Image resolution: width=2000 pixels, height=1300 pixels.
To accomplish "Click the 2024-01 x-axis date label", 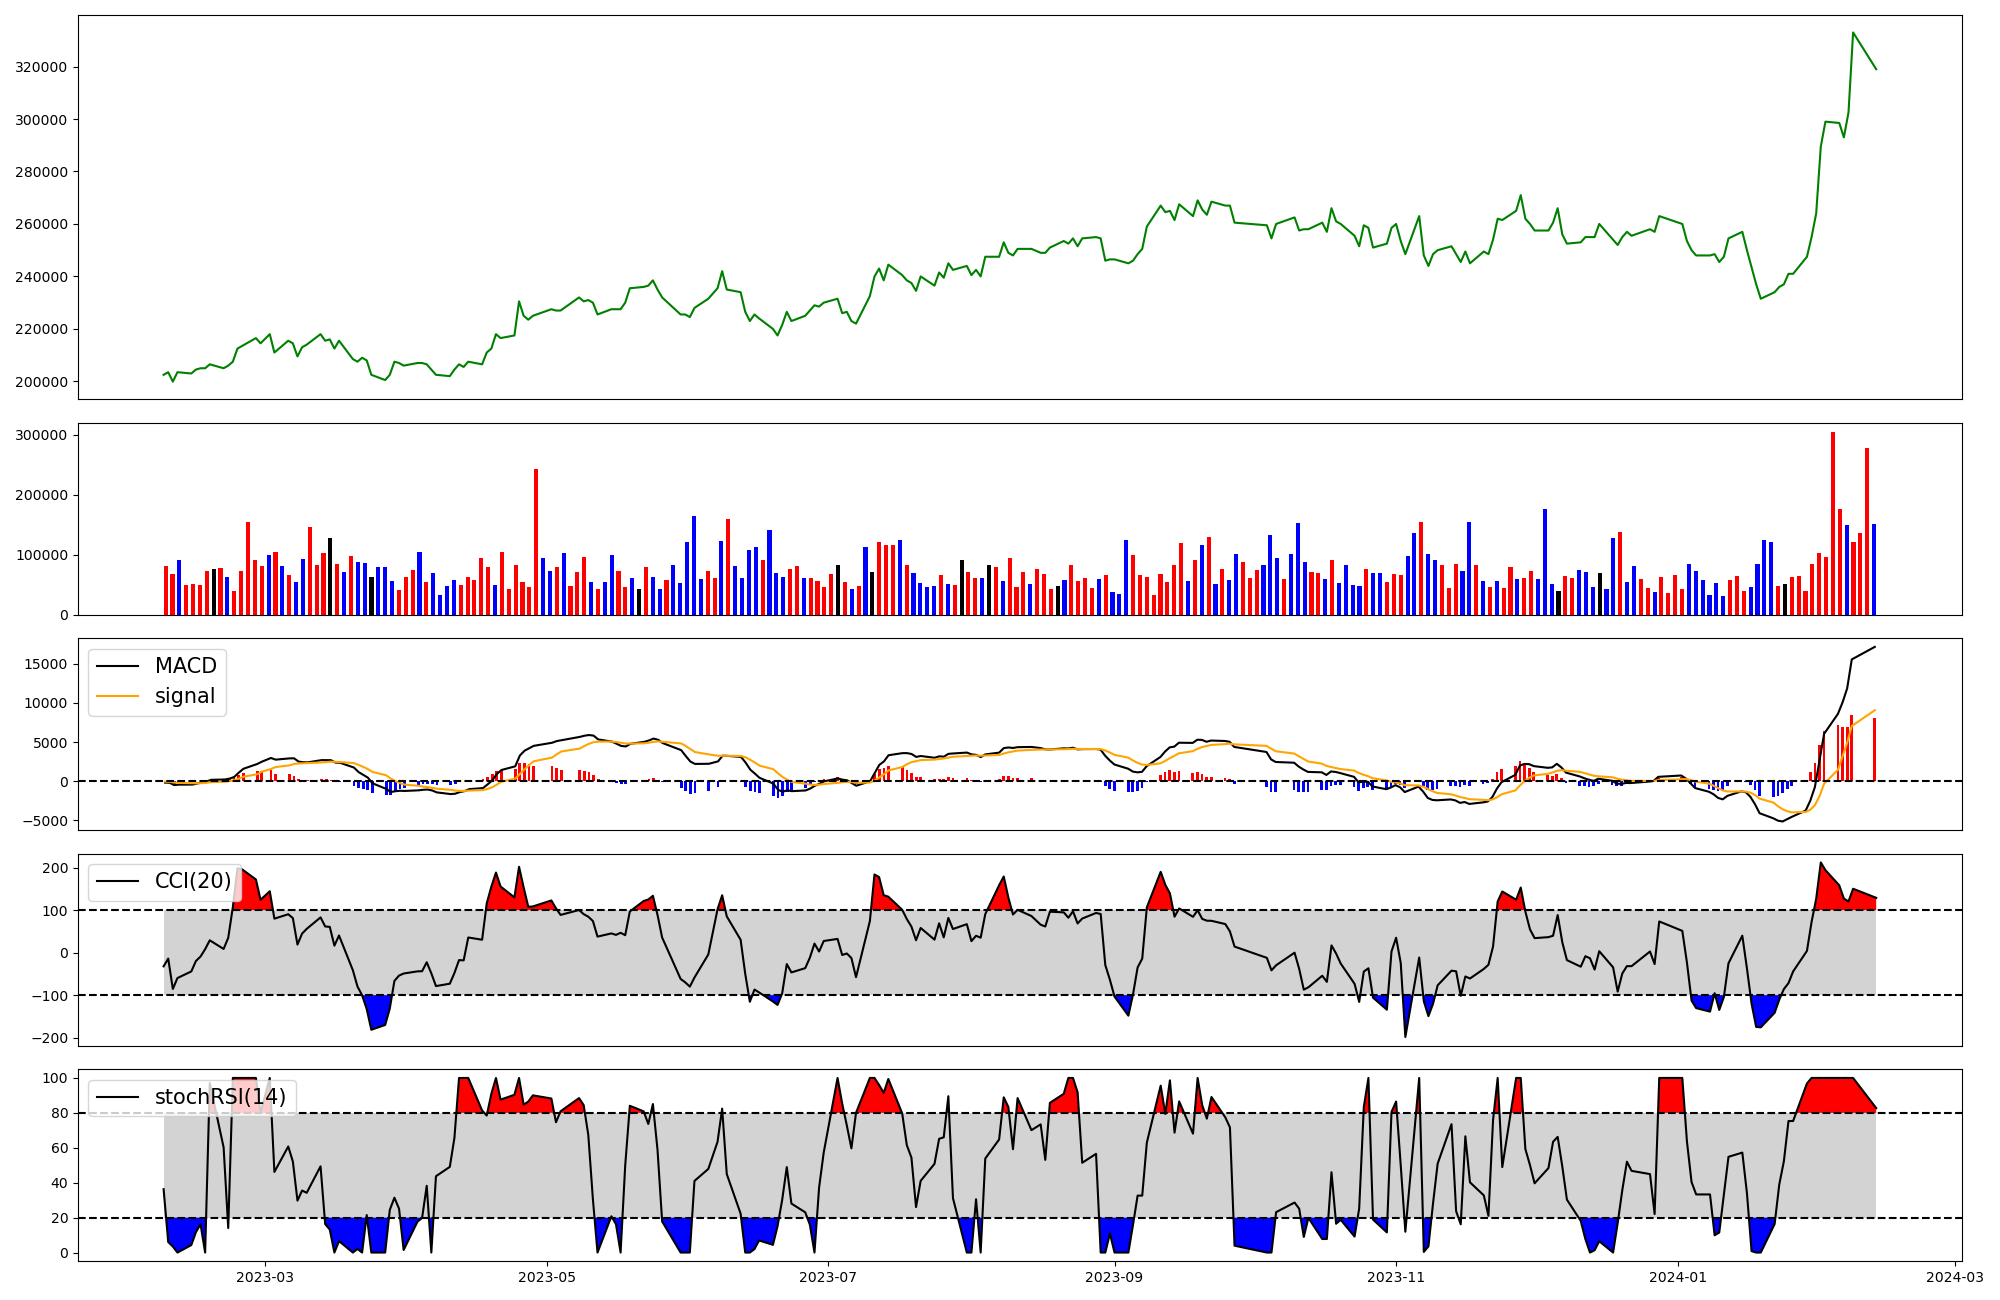I will pos(1677,1277).
